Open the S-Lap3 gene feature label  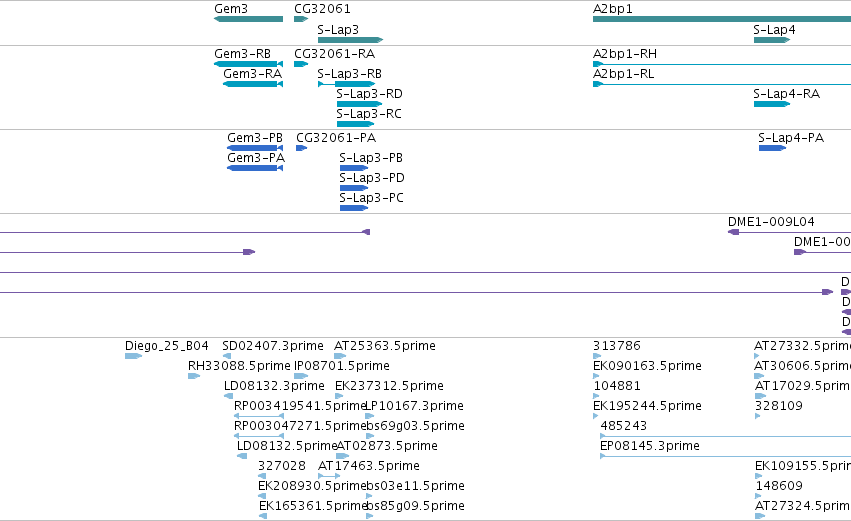(x=338, y=30)
